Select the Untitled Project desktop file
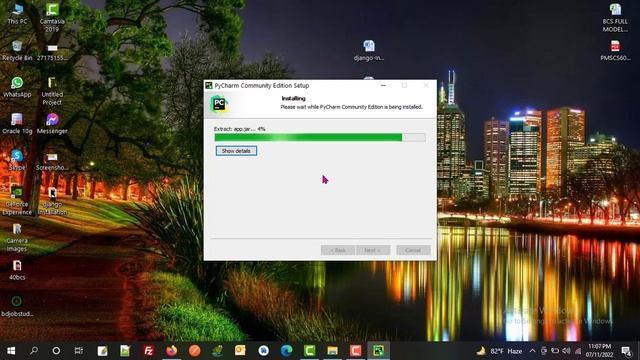Screen dimensions: 640x360 [52, 91]
